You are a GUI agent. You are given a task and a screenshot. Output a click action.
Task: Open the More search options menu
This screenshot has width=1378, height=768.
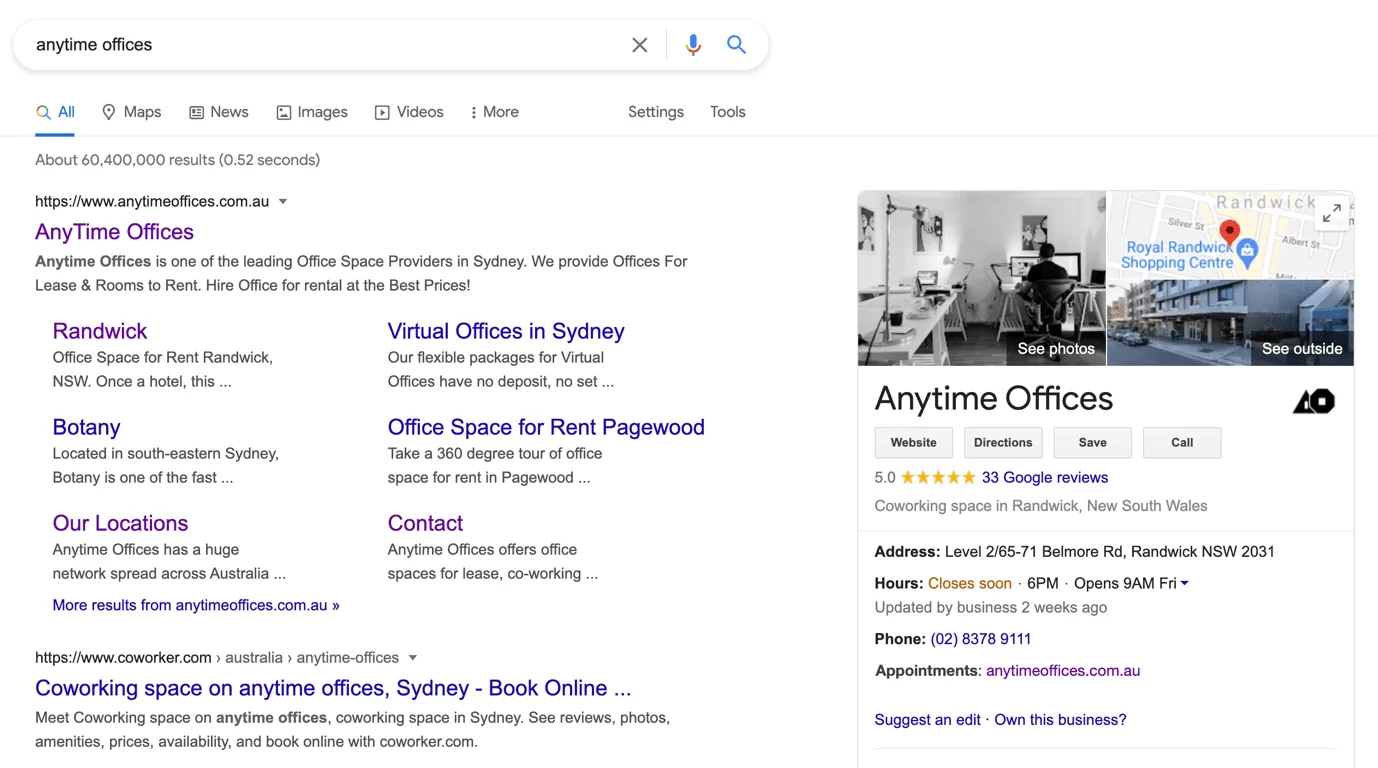[x=494, y=112]
